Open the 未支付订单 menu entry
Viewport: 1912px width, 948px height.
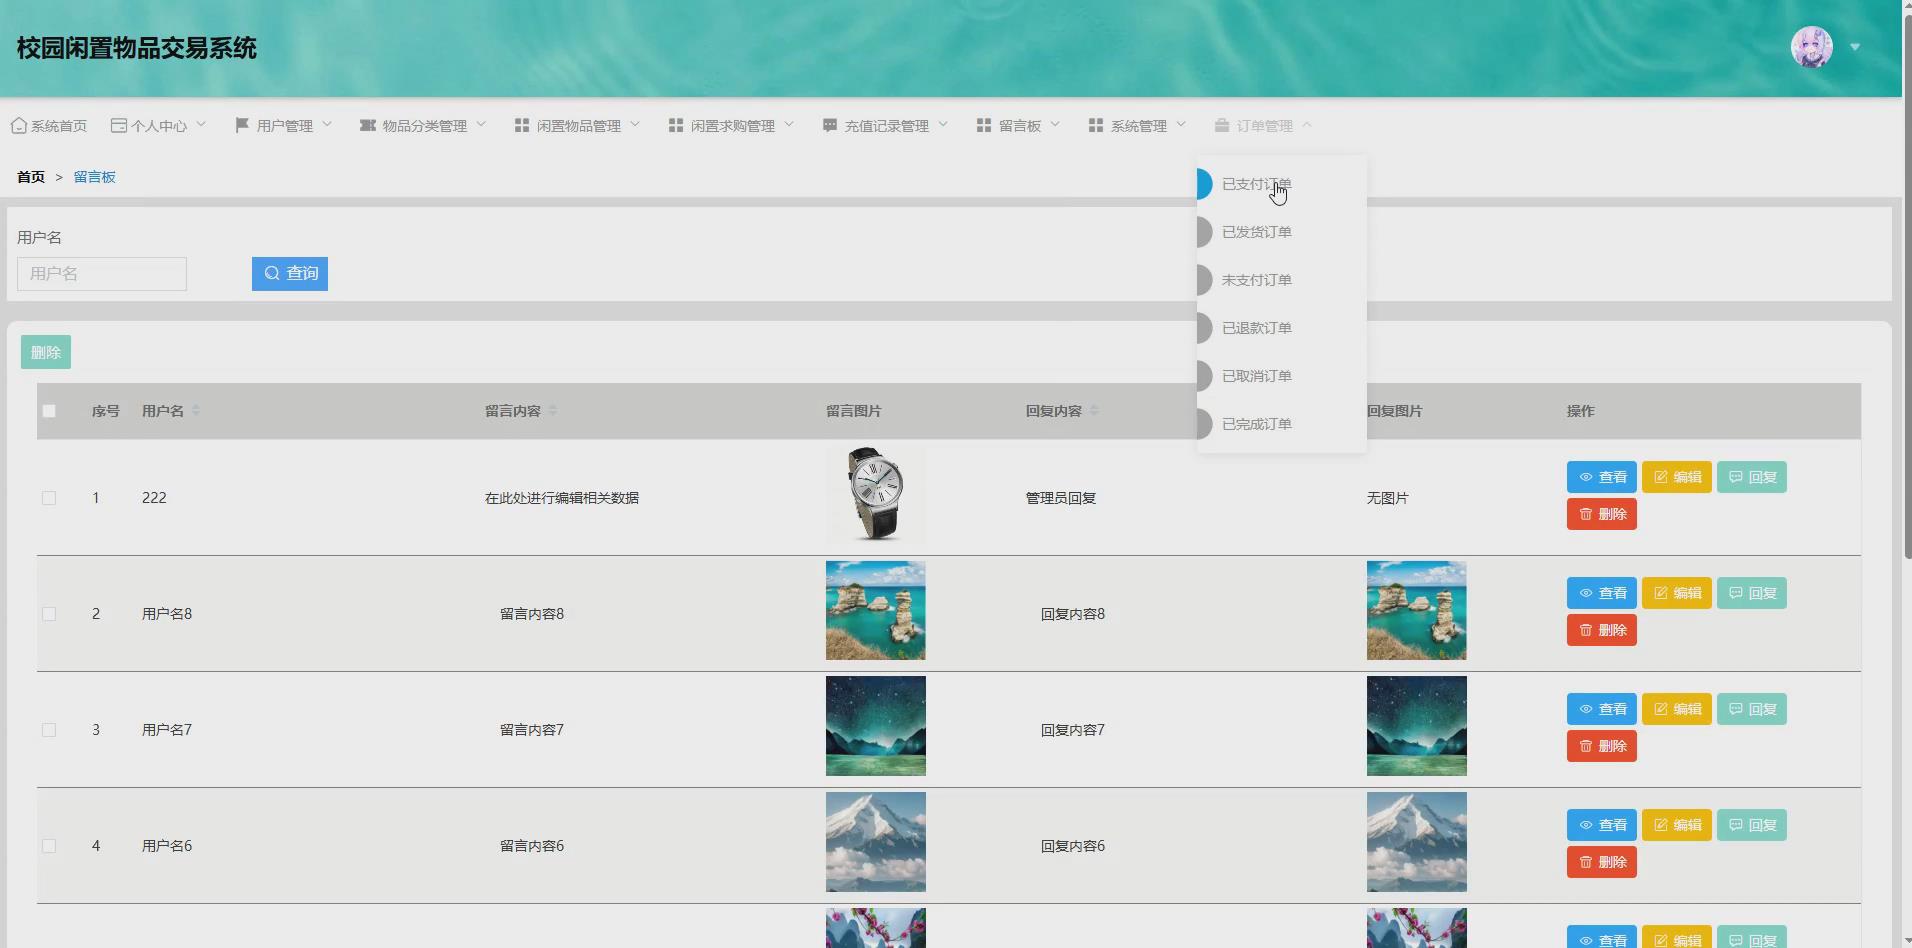(x=1282, y=280)
